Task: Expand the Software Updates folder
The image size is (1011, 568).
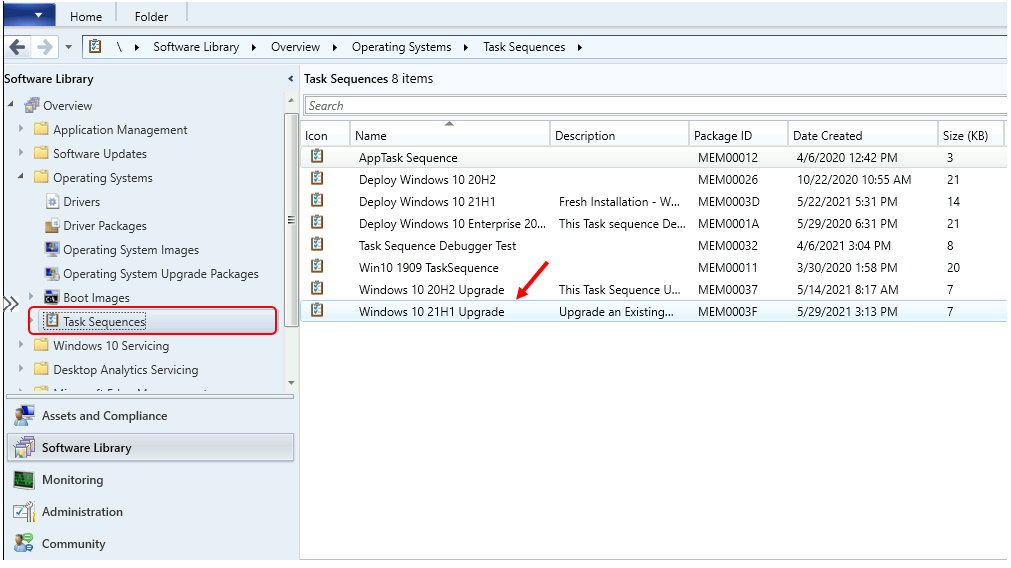Action: tap(21, 153)
